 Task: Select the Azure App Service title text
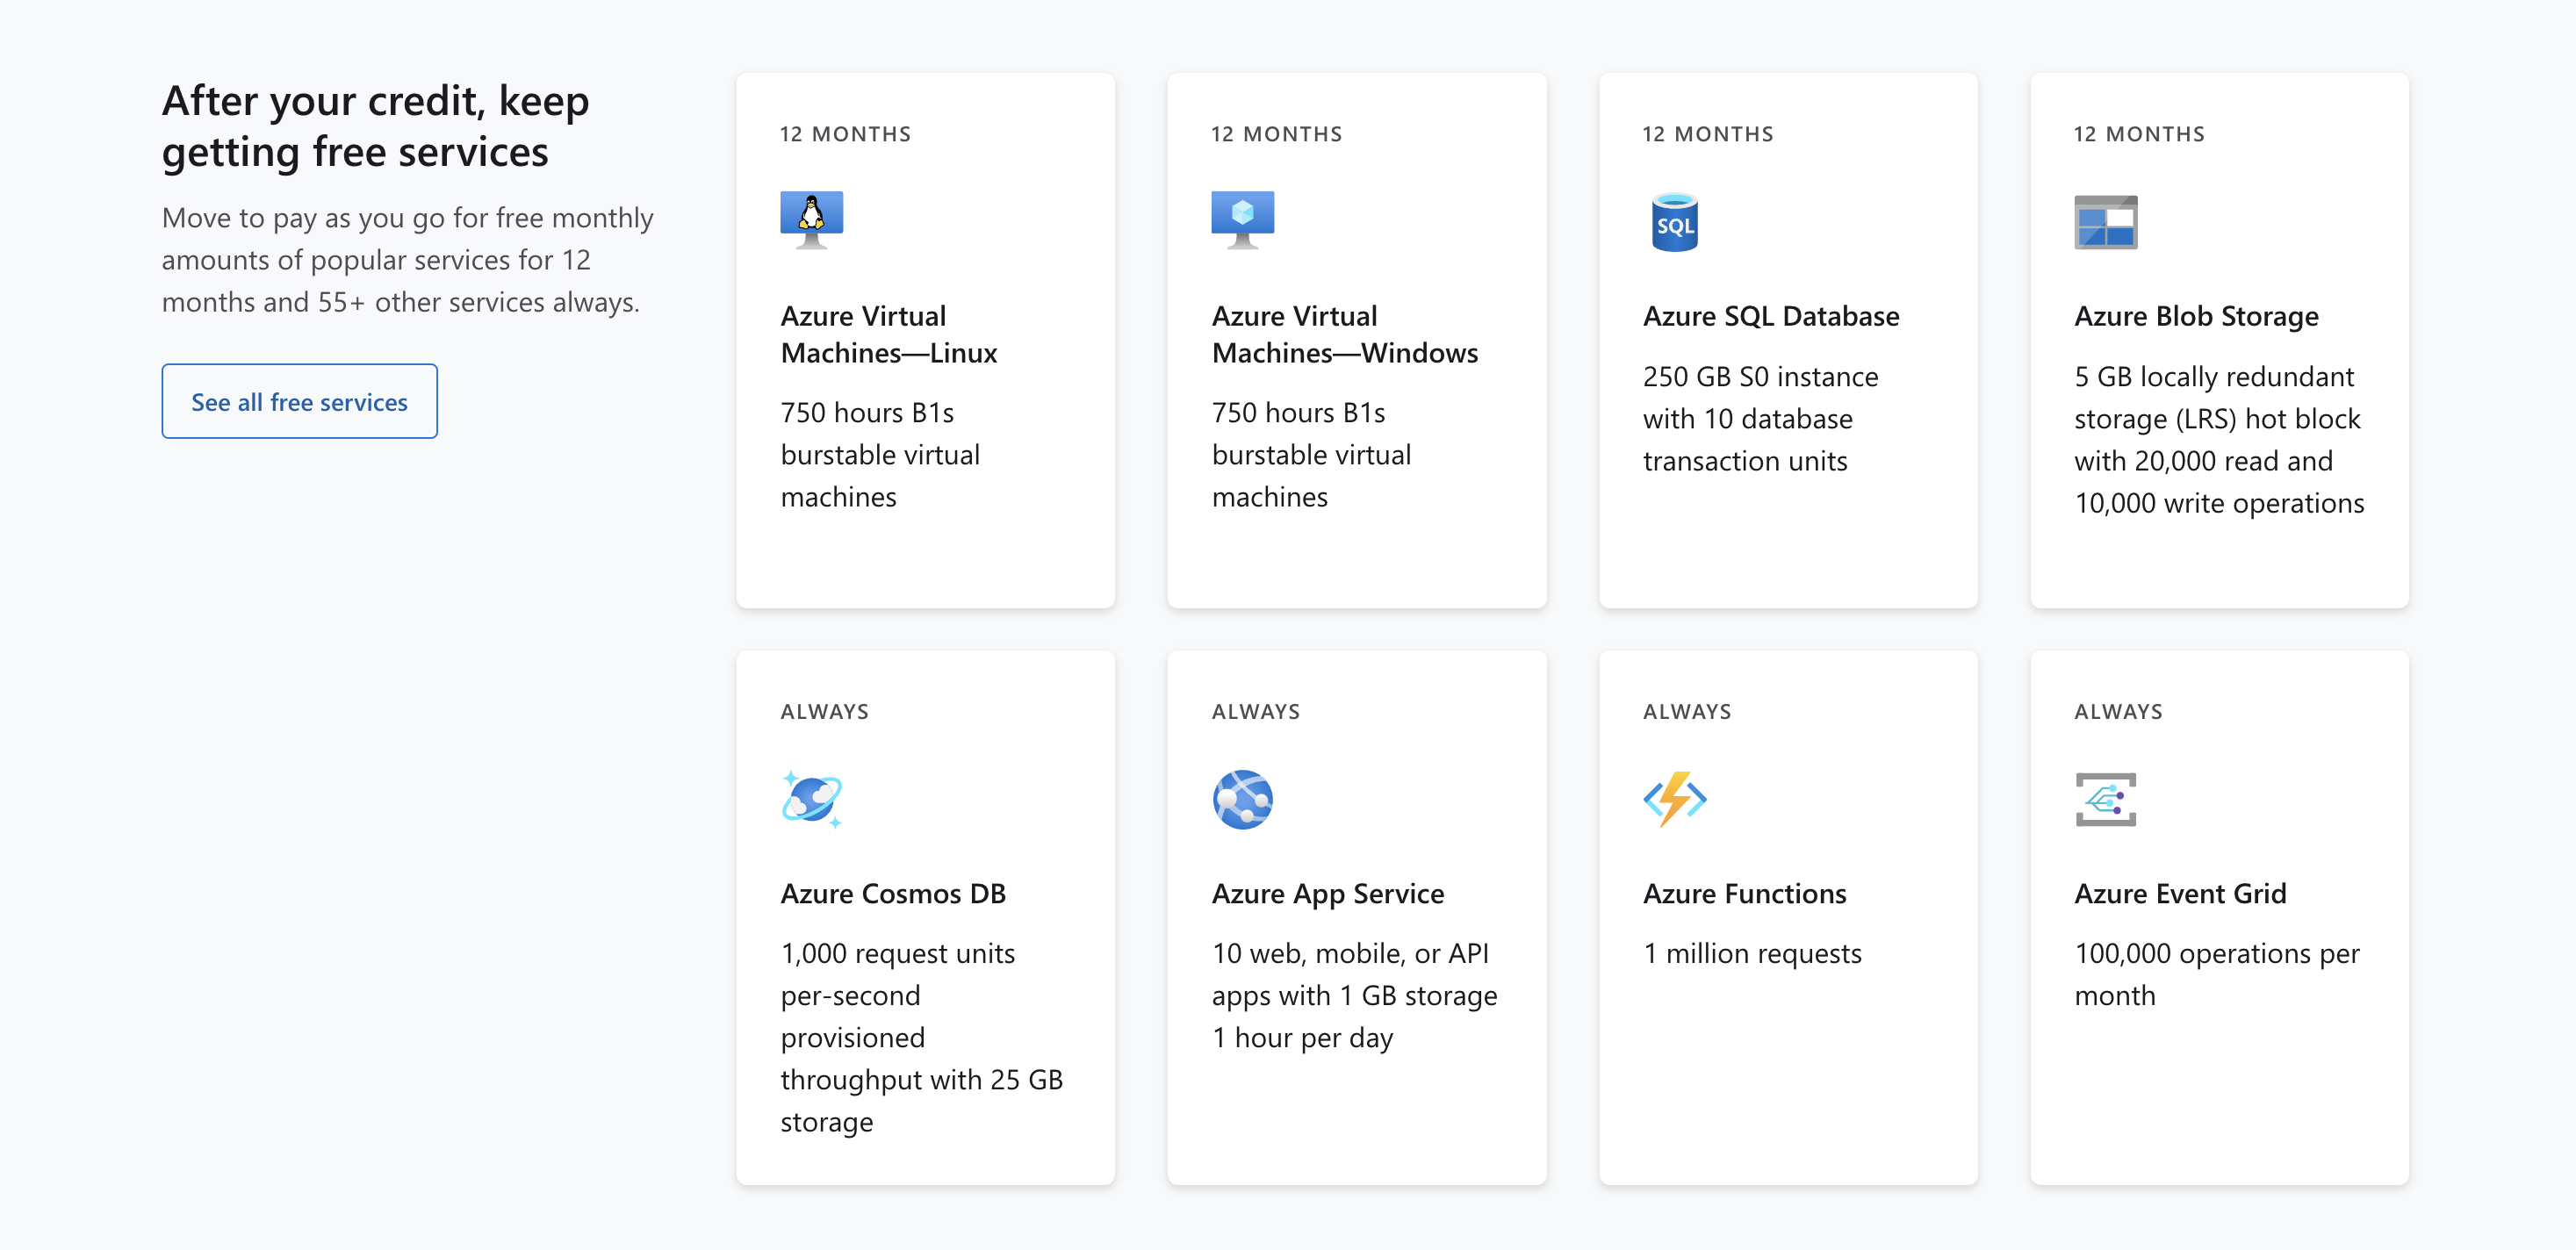tap(1327, 893)
